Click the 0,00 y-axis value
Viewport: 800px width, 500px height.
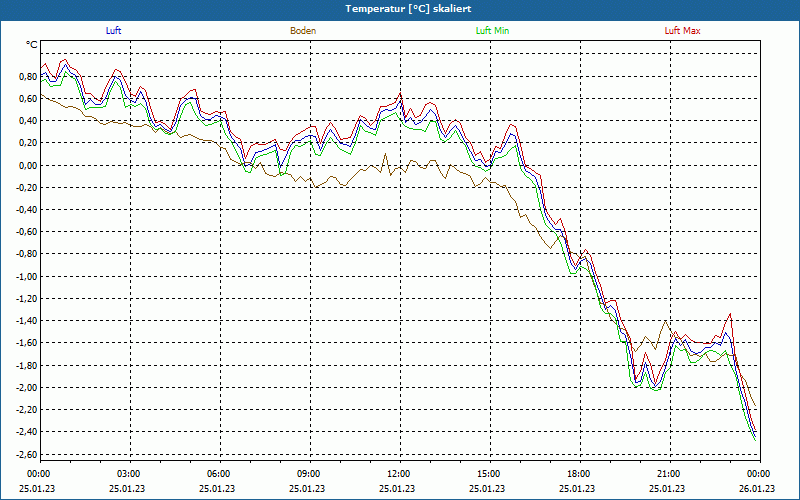tap(29, 165)
